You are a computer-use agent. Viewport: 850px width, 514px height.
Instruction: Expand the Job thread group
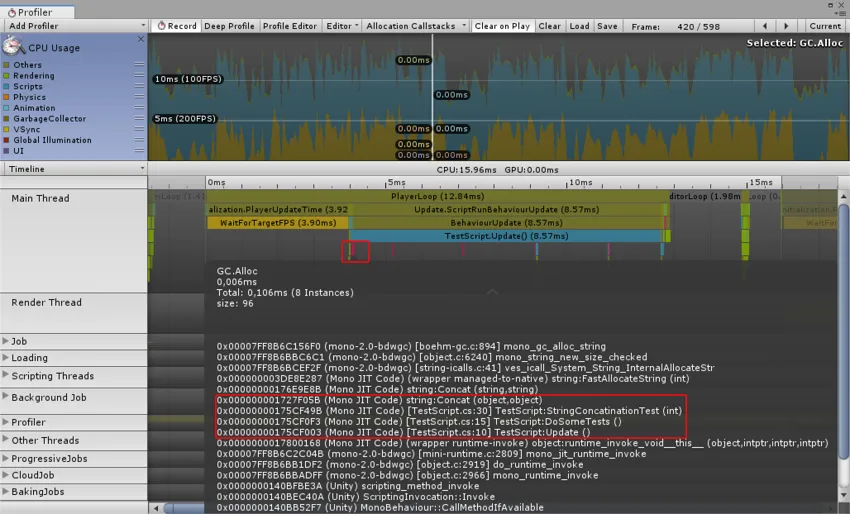tap(5, 340)
